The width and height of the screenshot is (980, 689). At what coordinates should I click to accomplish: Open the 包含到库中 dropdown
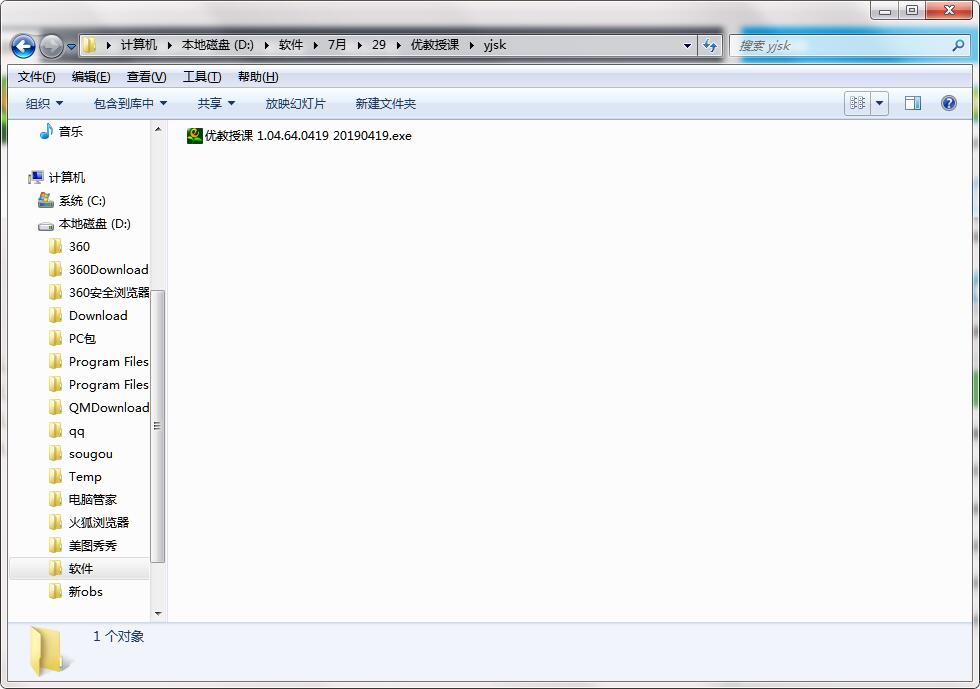(130, 104)
